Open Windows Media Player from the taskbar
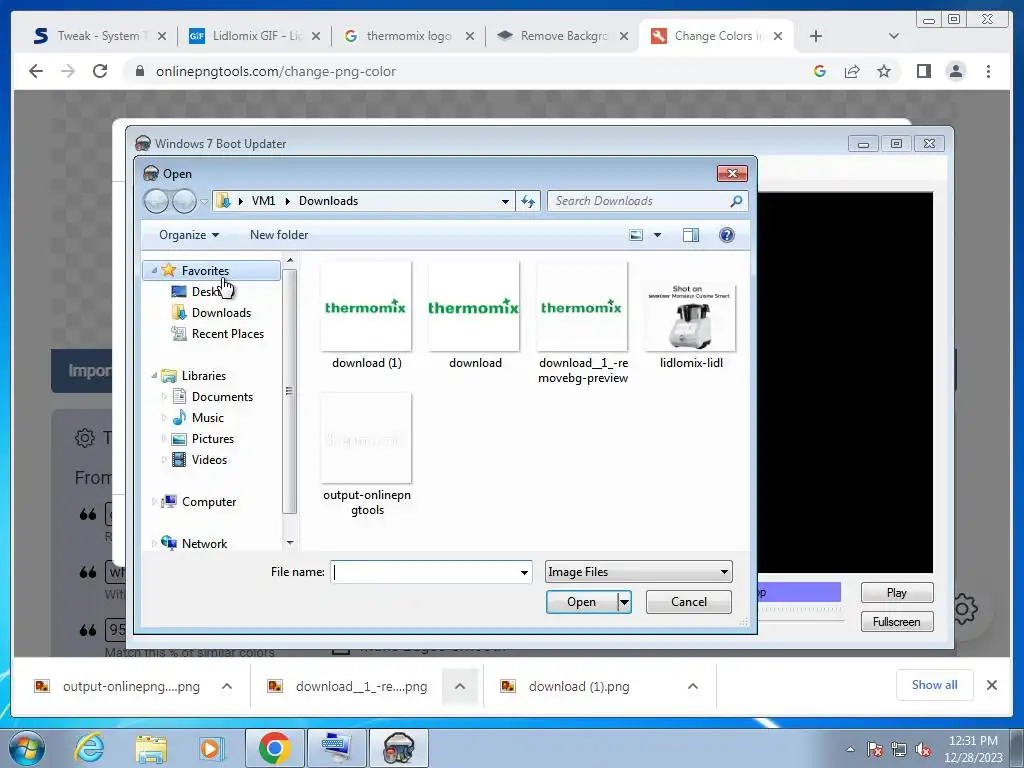The image size is (1024, 768). click(x=212, y=748)
